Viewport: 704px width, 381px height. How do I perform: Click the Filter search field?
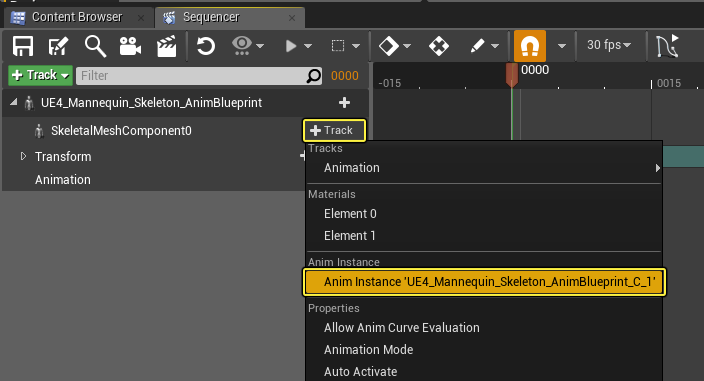[x=199, y=75]
